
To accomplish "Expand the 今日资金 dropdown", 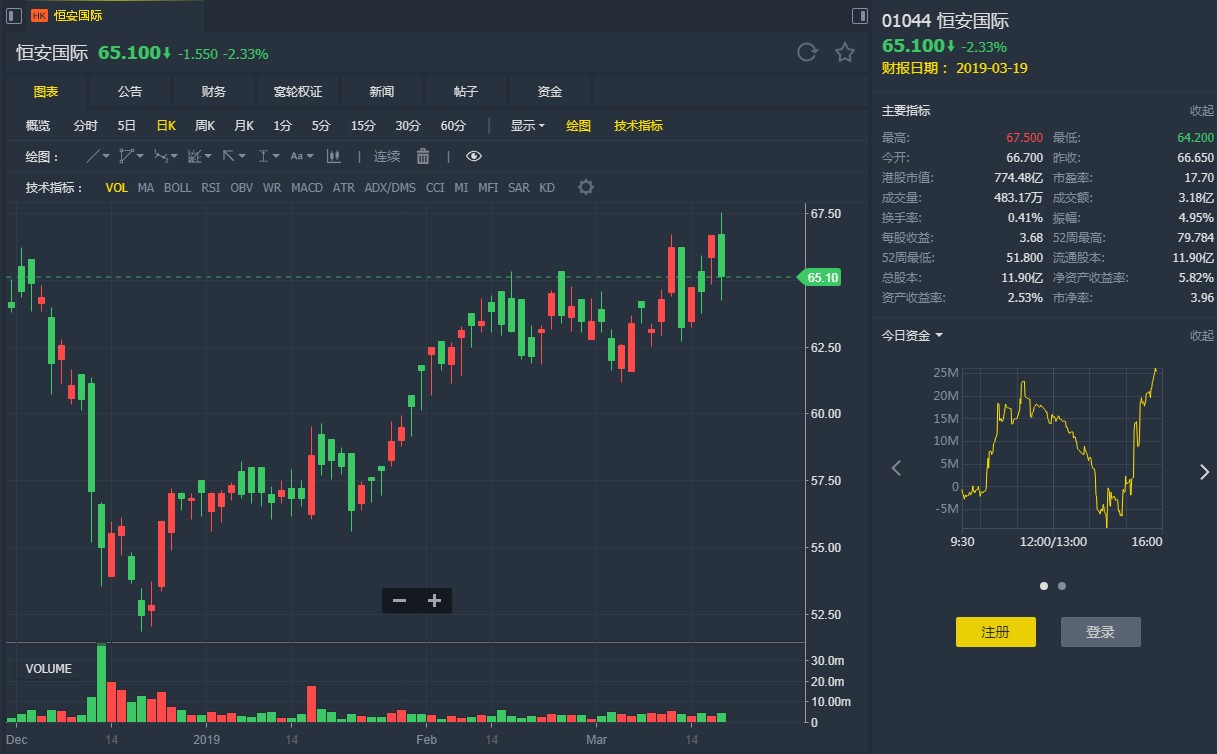I will 912,336.
